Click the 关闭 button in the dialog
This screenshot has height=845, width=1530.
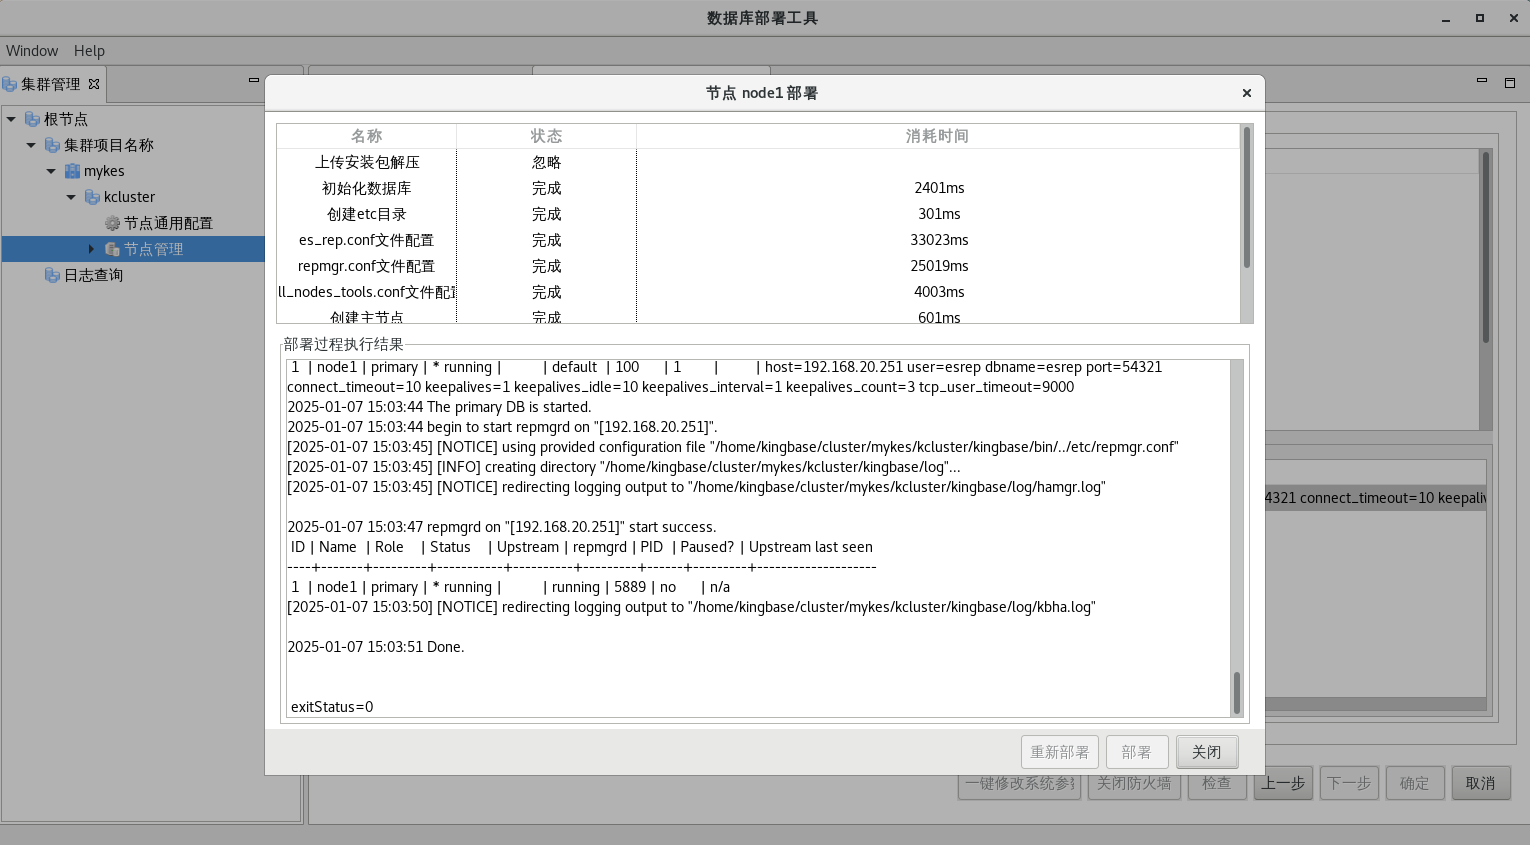[x=1206, y=752]
